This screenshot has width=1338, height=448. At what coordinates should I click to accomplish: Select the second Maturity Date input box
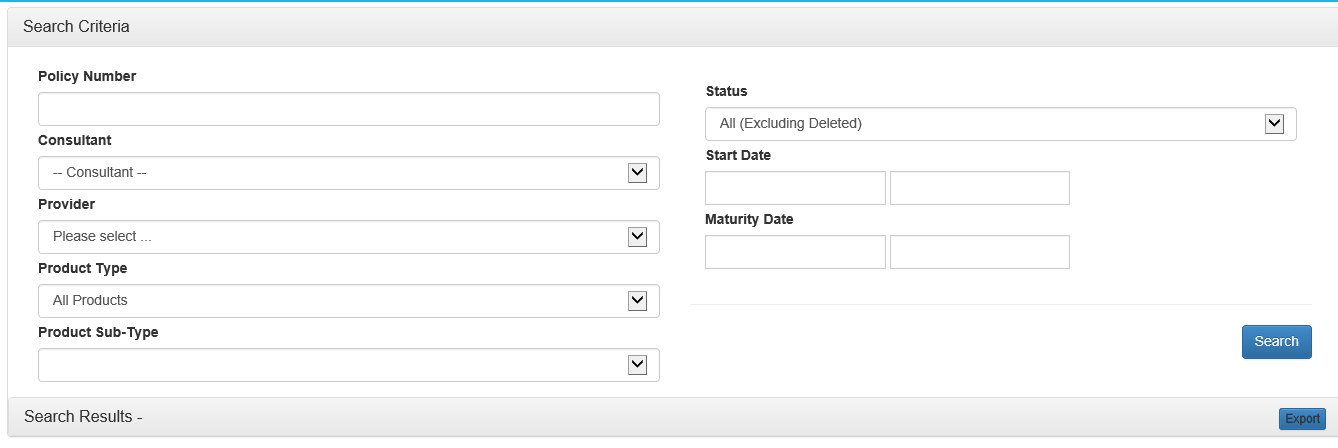point(979,252)
